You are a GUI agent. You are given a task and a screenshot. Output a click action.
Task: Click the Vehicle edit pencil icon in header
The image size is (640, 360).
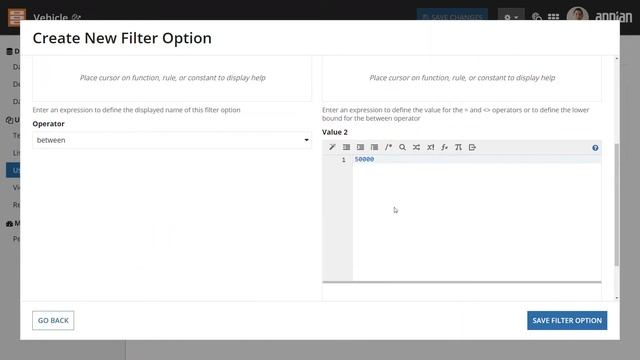pyautogui.click(x=76, y=17)
